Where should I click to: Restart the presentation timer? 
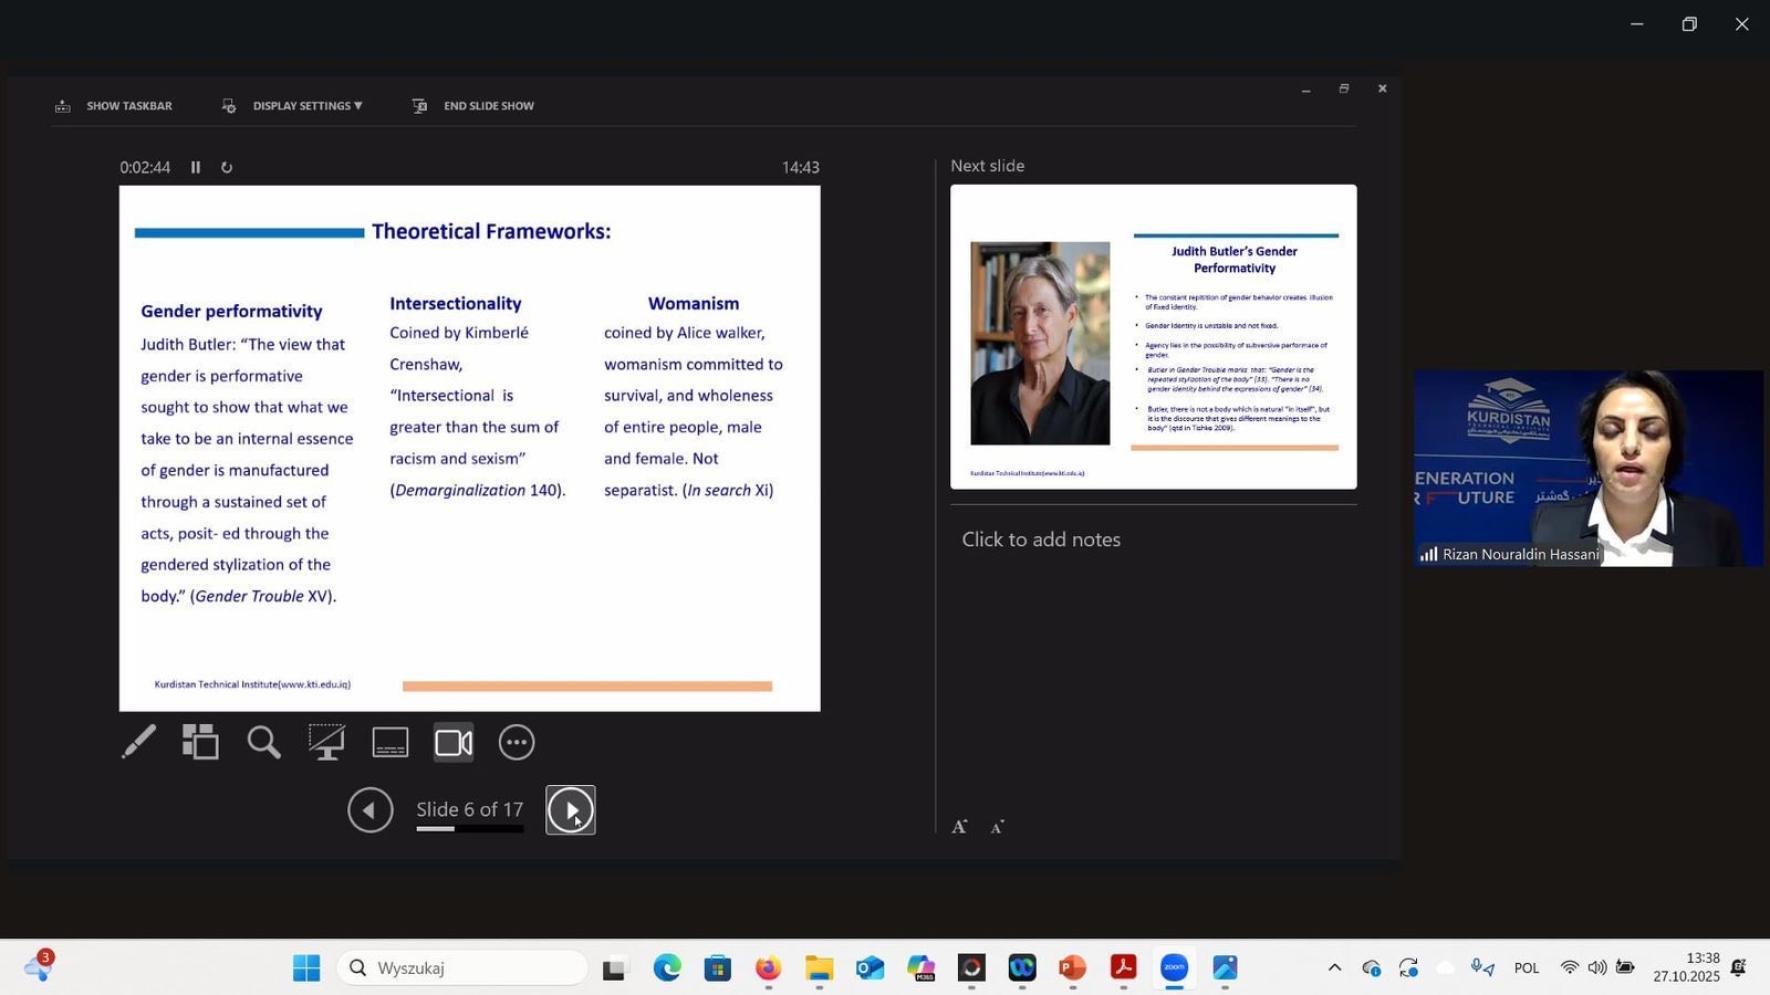pos(227,167)
